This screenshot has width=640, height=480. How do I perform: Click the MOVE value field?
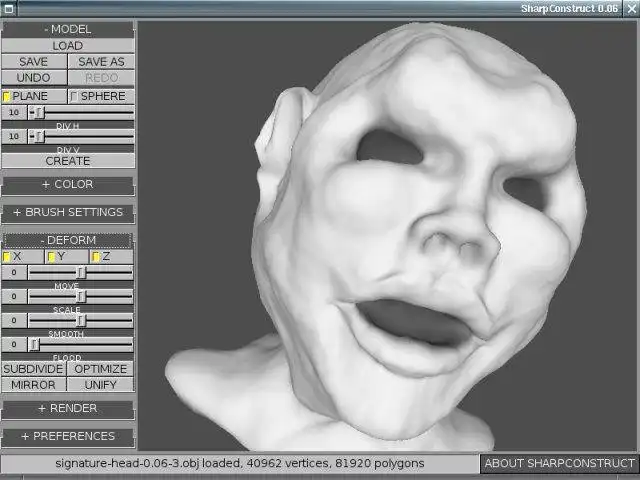14,273
